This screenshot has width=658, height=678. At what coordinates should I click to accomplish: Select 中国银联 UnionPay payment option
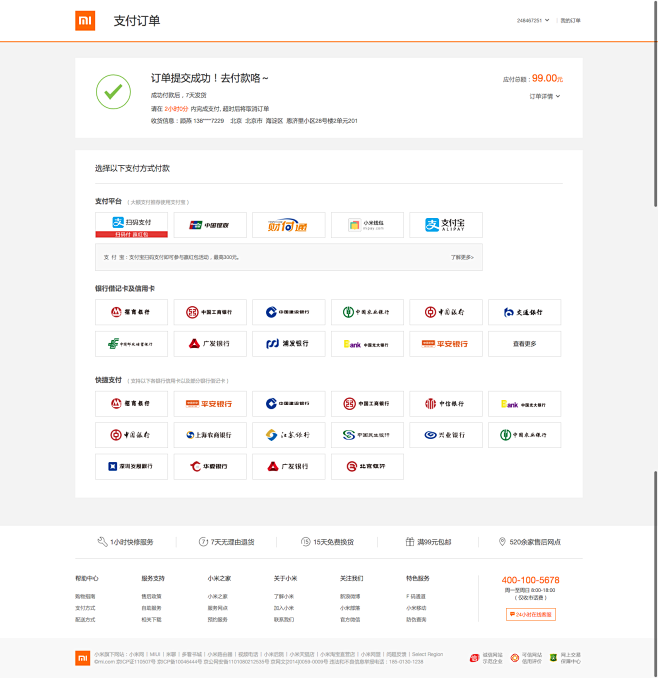(x=210, y=225)
